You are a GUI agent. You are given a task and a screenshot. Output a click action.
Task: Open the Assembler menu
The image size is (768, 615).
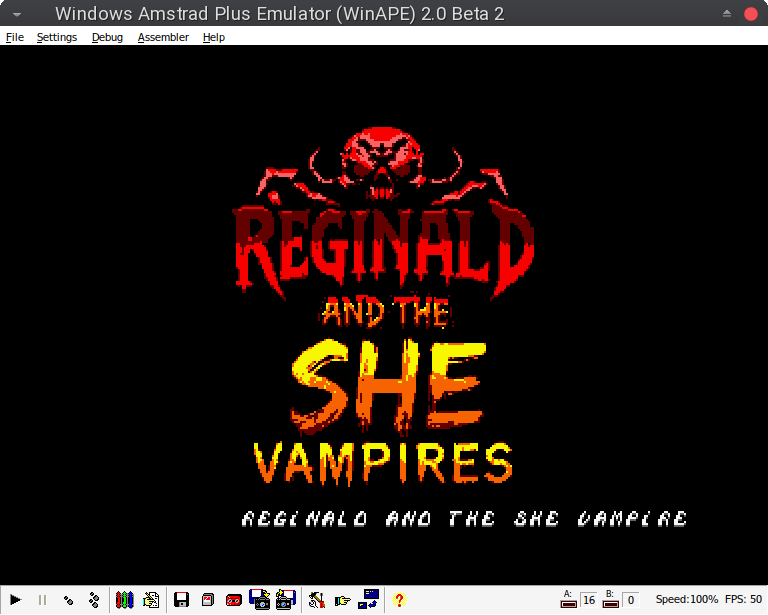(163, 37)
